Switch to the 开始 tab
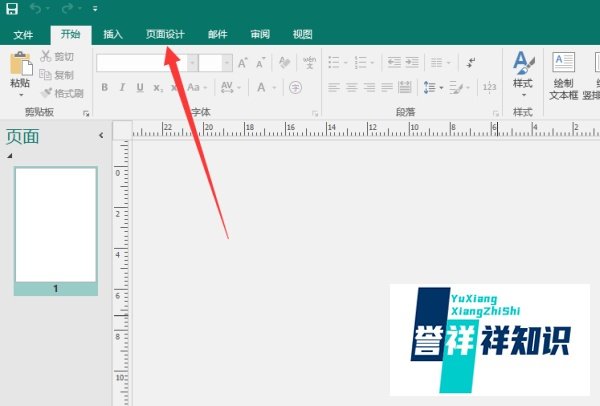Screen dimensions: 600x406 [x=71, y=34]
